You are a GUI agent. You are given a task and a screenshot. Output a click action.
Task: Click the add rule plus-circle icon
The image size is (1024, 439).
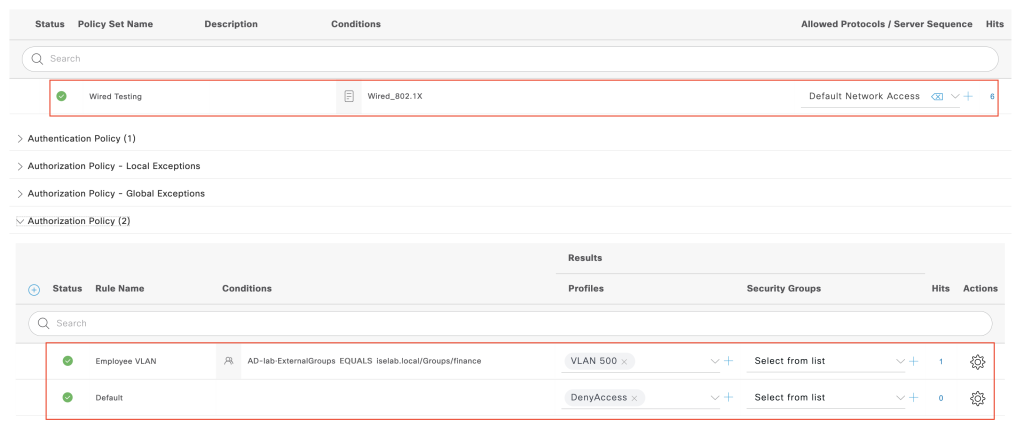[x=34, y=290]
